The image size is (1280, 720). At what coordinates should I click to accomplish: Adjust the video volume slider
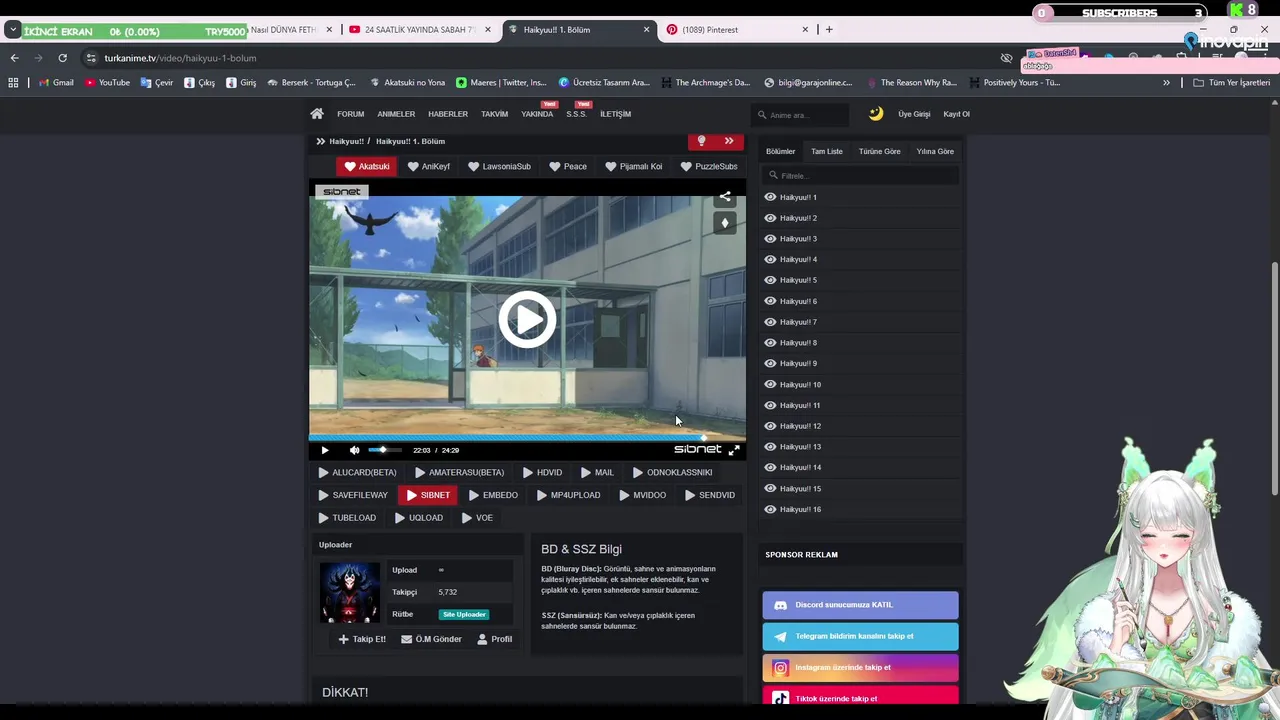(385, 450)
